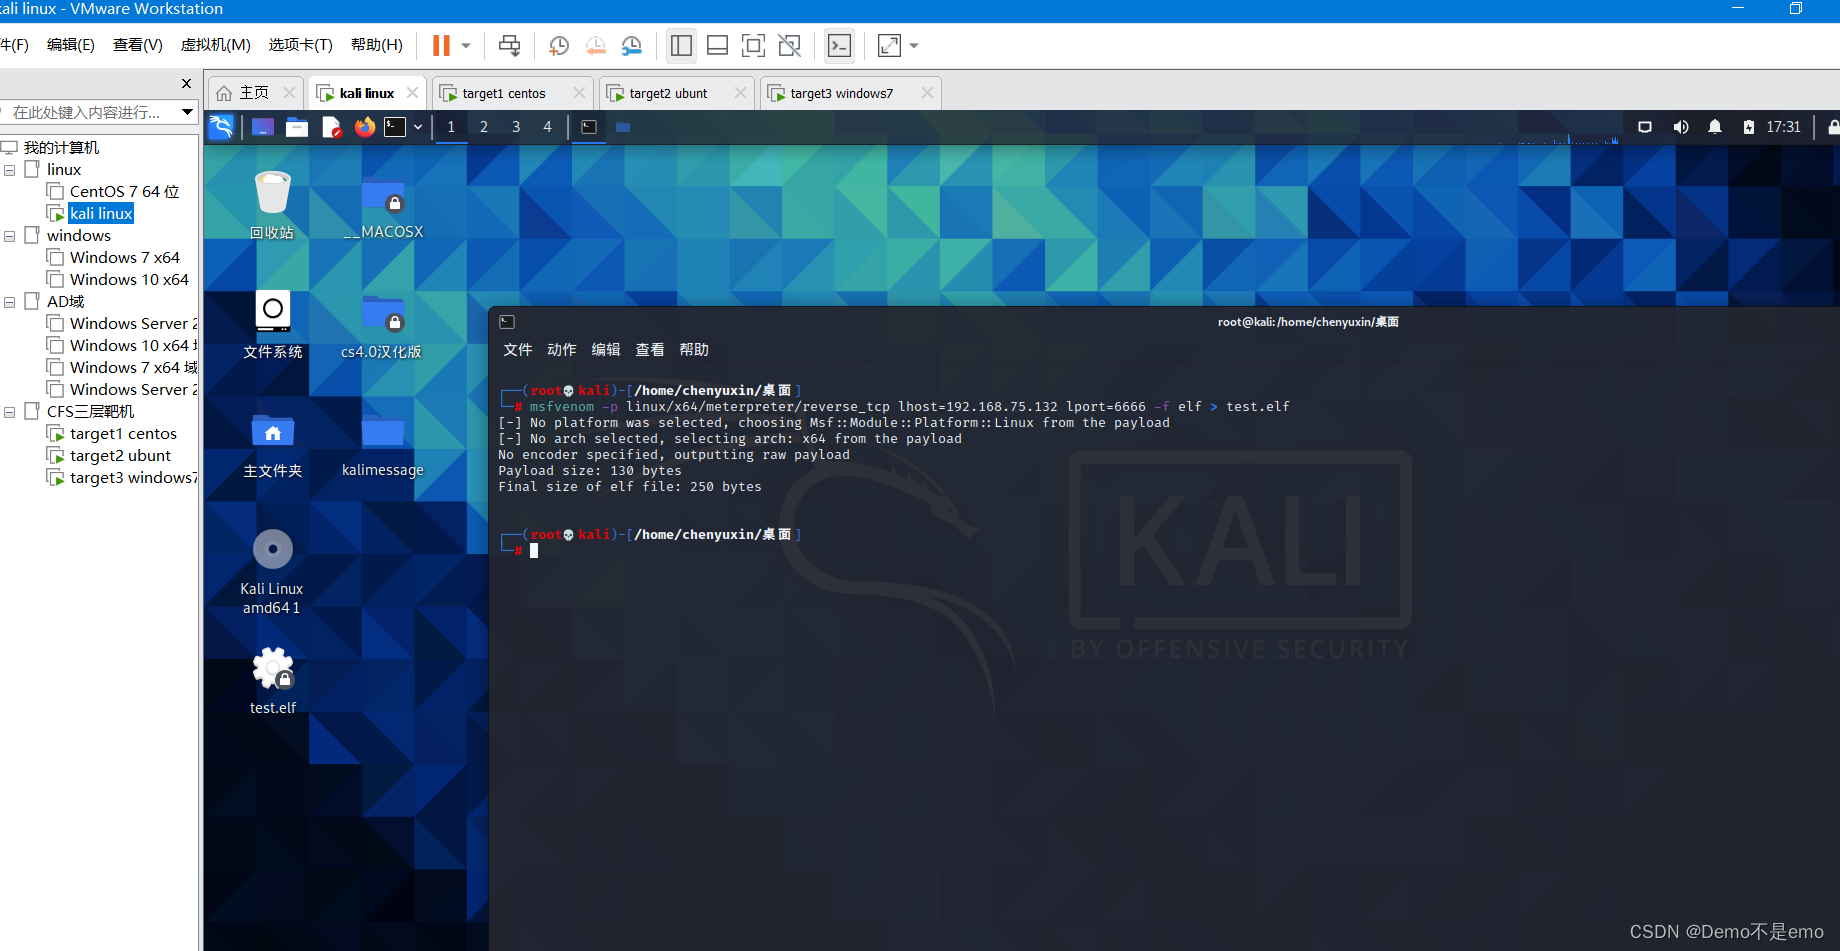Viewport: 1840px width, 951px height.
Task: Open the snapshot manager icon
Action: (x=632, y=45)
